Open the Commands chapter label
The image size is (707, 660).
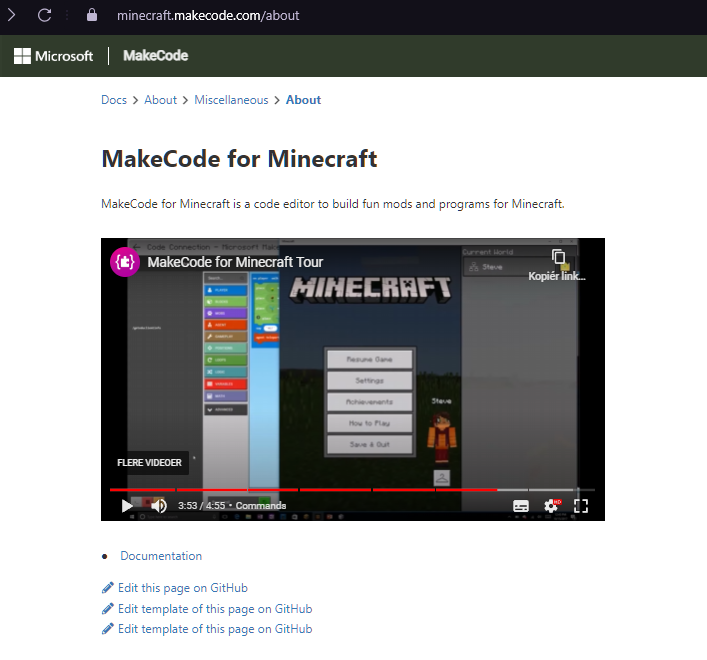261,506
